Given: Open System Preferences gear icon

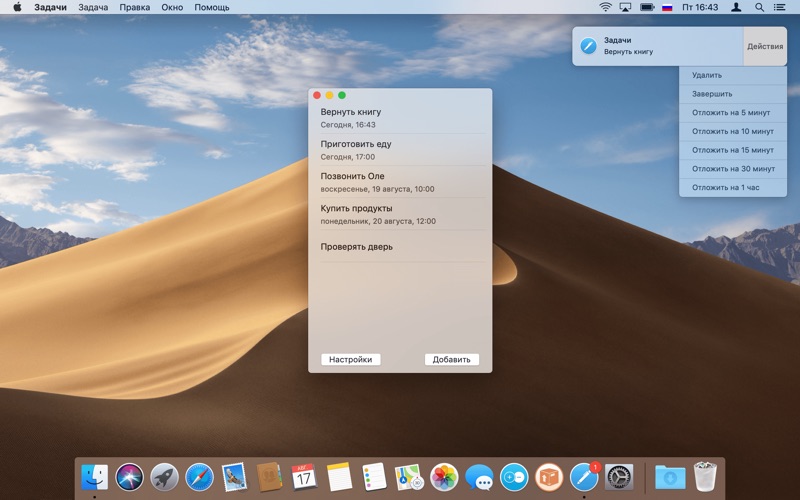Looking at the screenshot, I should [x=619, y=478].
